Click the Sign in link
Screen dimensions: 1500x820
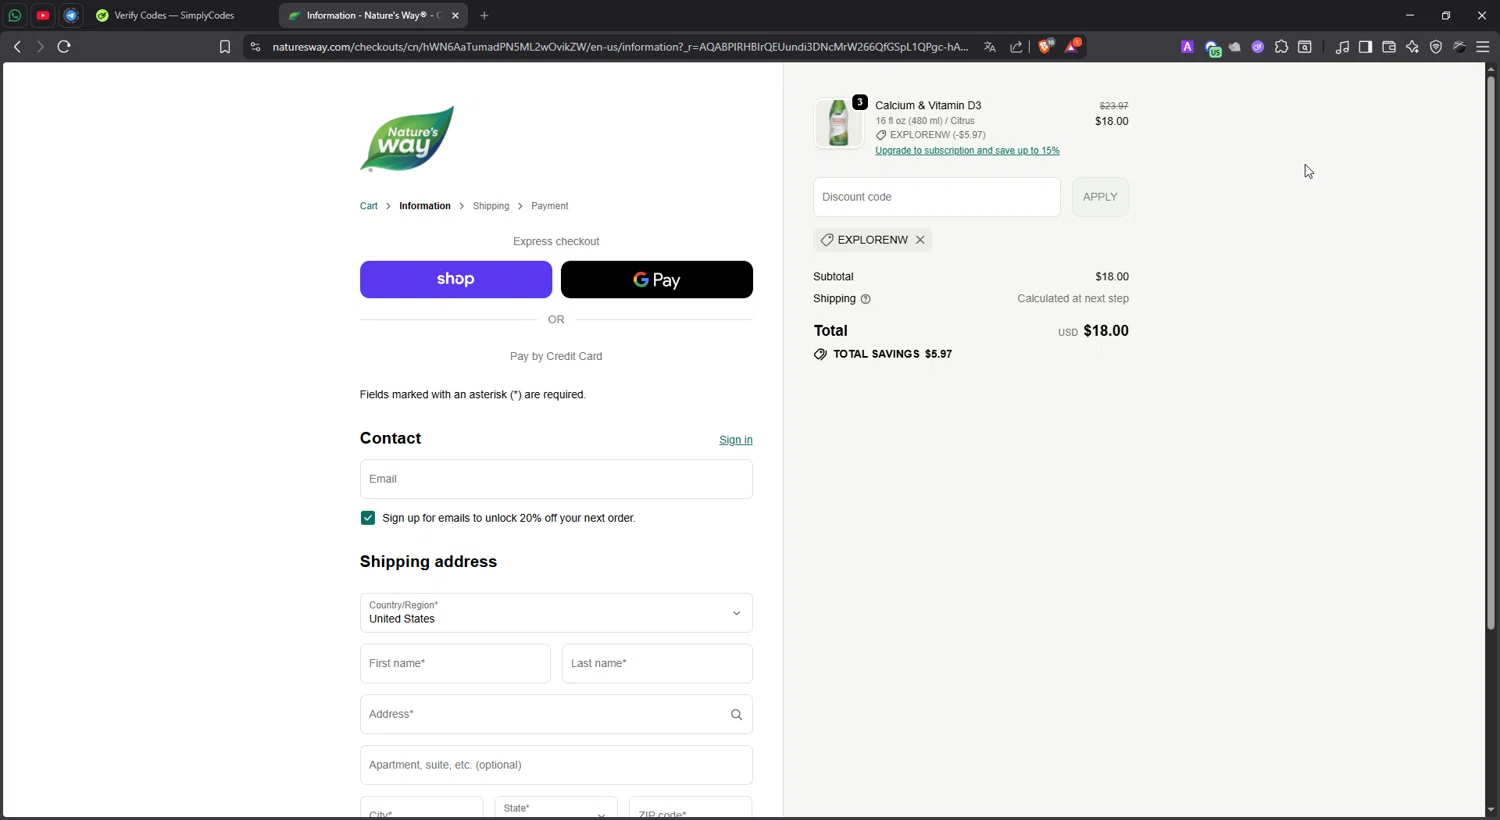pos(736,440)
